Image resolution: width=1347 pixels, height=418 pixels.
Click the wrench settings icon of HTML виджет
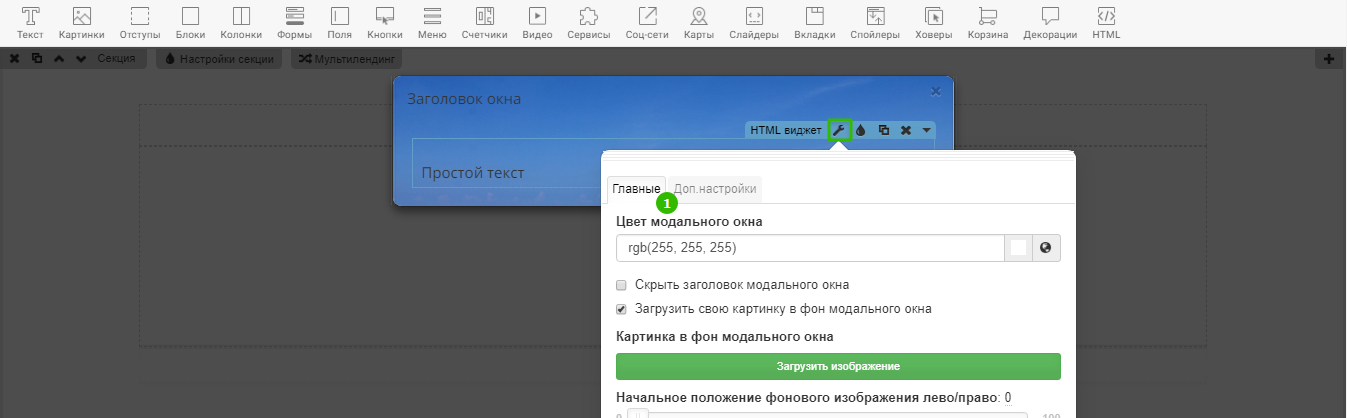(x=839, y=130)
